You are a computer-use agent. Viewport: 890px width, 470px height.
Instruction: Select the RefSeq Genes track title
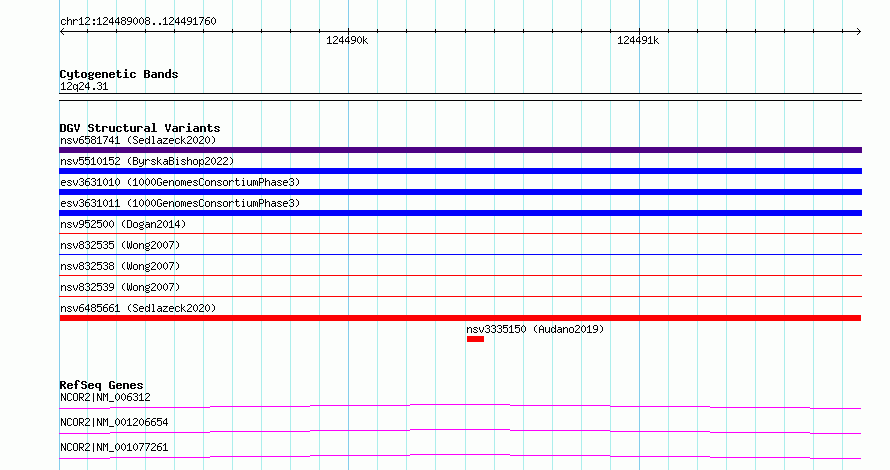(x=101, y=385)
